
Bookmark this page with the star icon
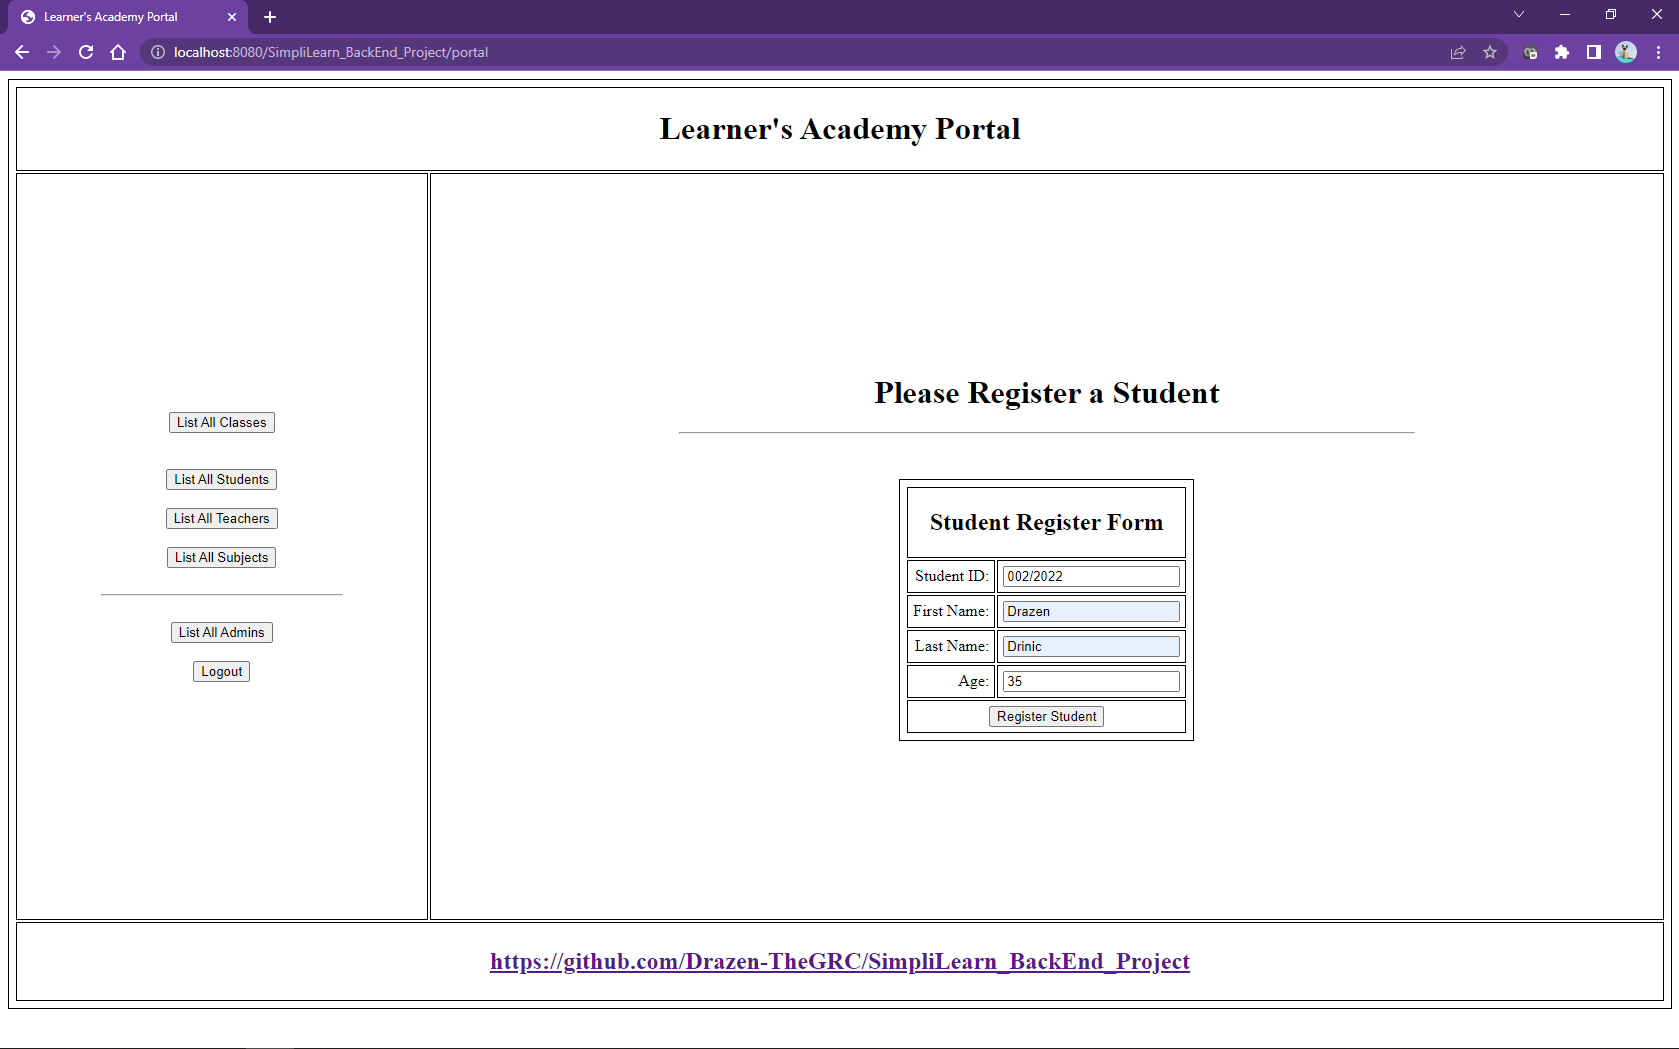click(x=1490, y=52)
